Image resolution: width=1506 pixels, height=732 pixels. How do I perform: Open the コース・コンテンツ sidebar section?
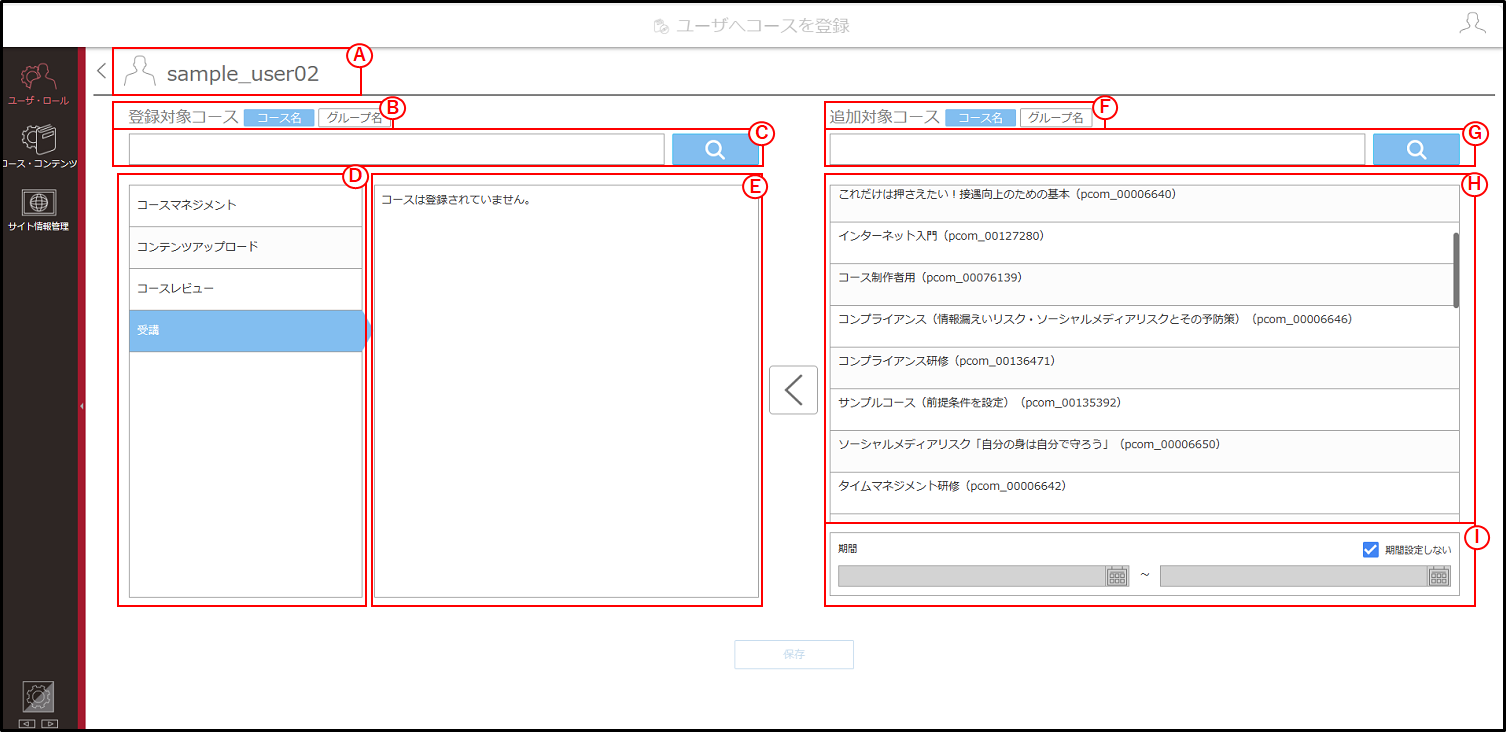[39, 146]
